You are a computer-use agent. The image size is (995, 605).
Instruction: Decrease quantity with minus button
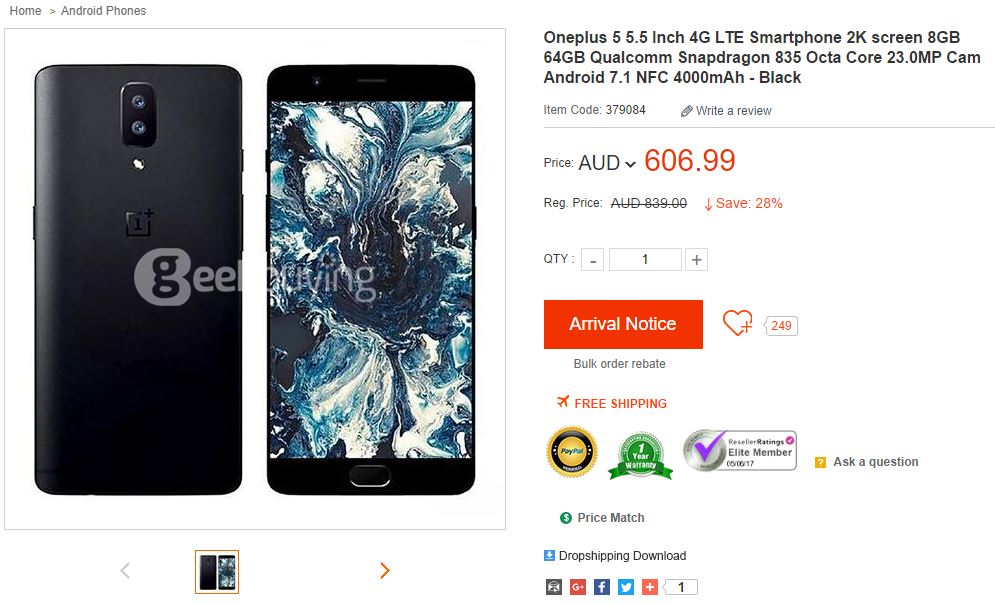593,260
